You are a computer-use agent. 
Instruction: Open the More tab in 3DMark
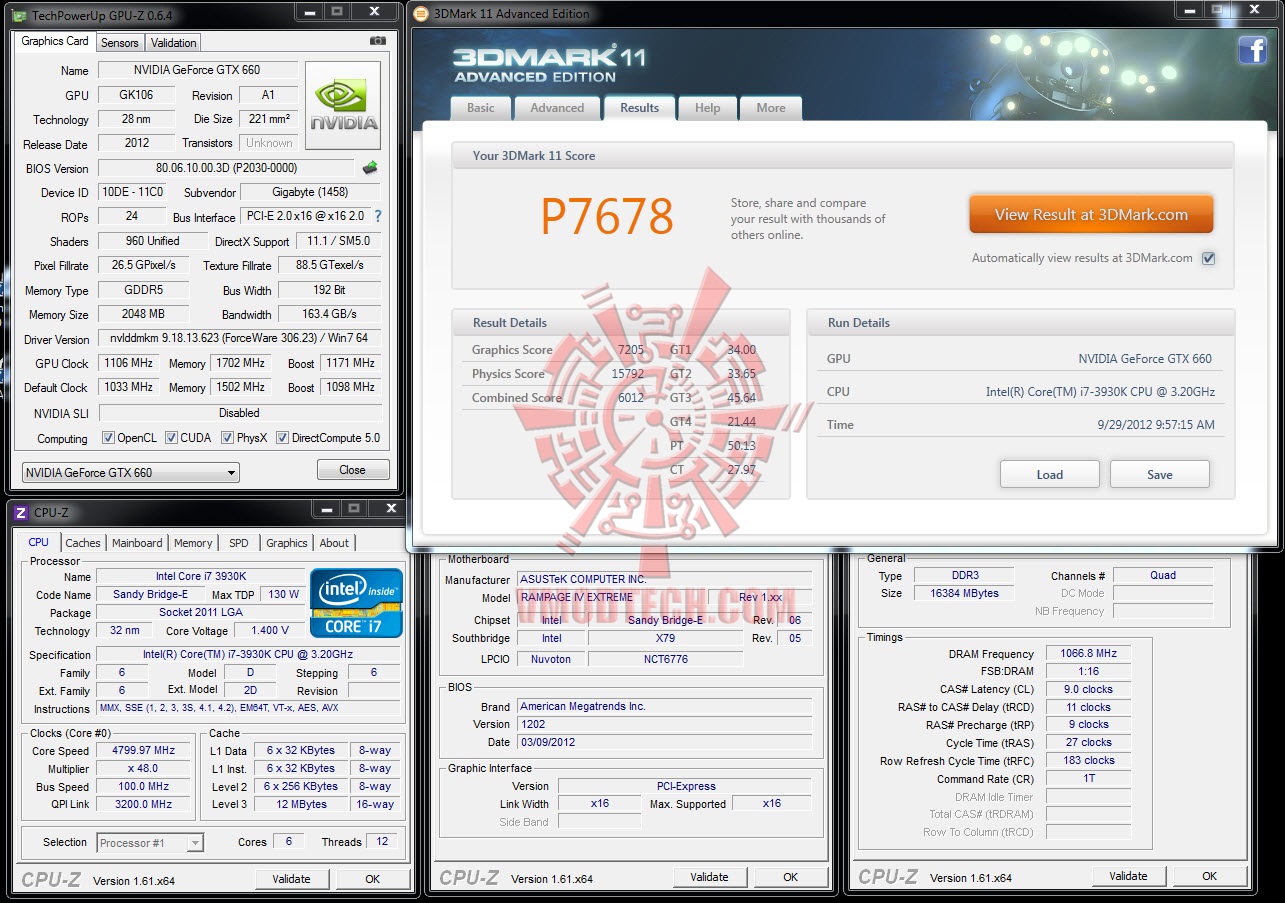click(x=771, y=108)
